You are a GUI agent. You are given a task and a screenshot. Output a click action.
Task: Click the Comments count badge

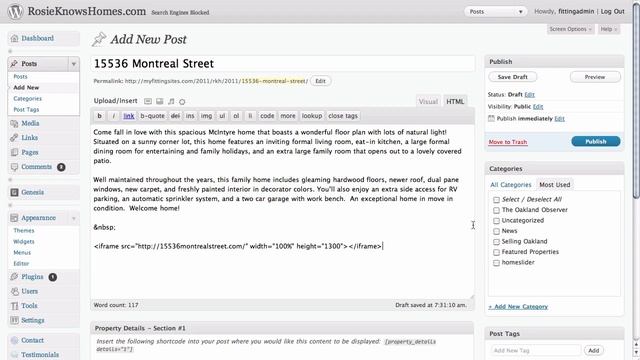(61, 167)
